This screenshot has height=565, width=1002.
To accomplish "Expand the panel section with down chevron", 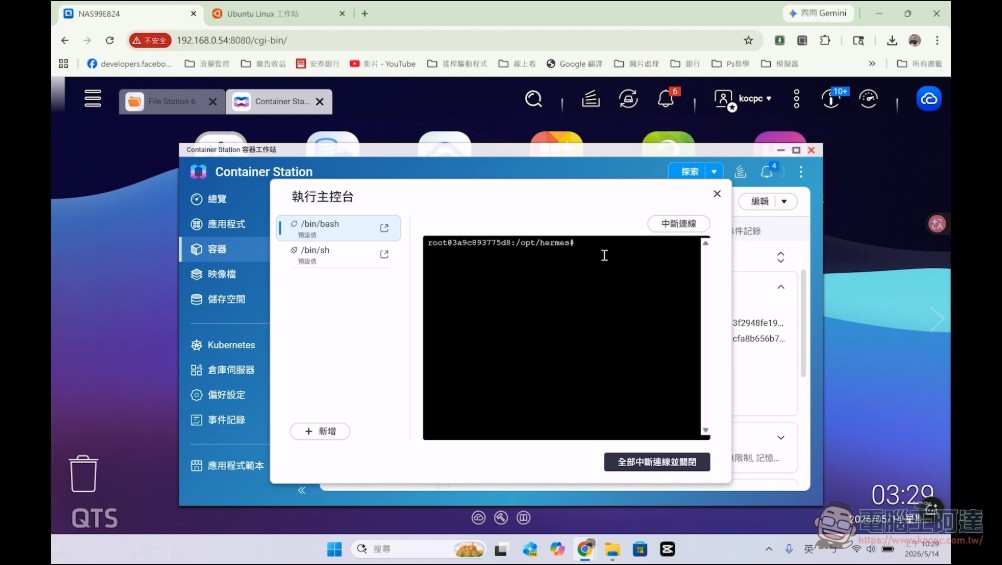I will 780,438.
